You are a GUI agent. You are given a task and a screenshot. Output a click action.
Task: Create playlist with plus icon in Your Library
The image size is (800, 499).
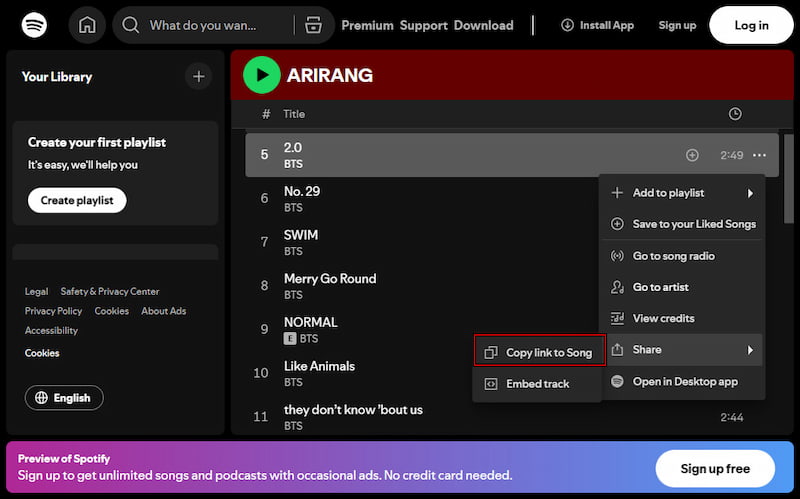198,77
